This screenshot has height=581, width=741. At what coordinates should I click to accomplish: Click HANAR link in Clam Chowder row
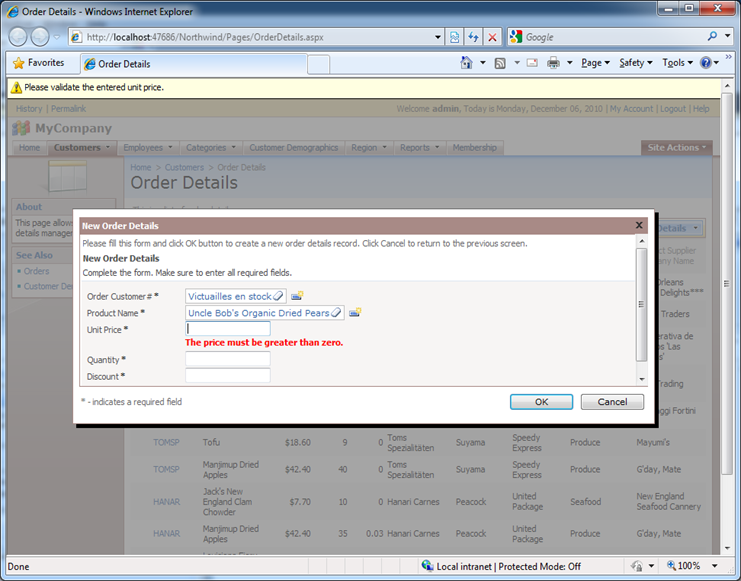166,502
